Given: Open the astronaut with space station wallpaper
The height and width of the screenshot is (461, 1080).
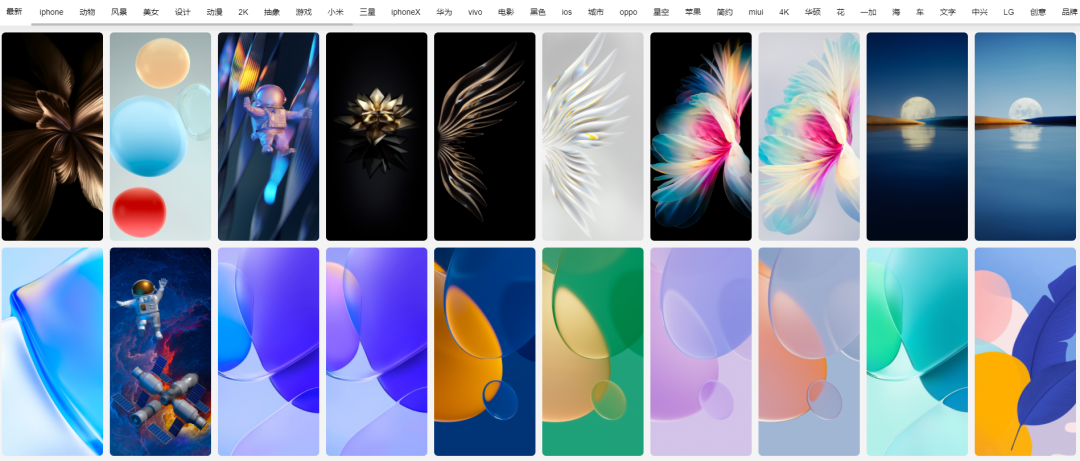Looking at the screenshot, I should click(x=160, y=351).
